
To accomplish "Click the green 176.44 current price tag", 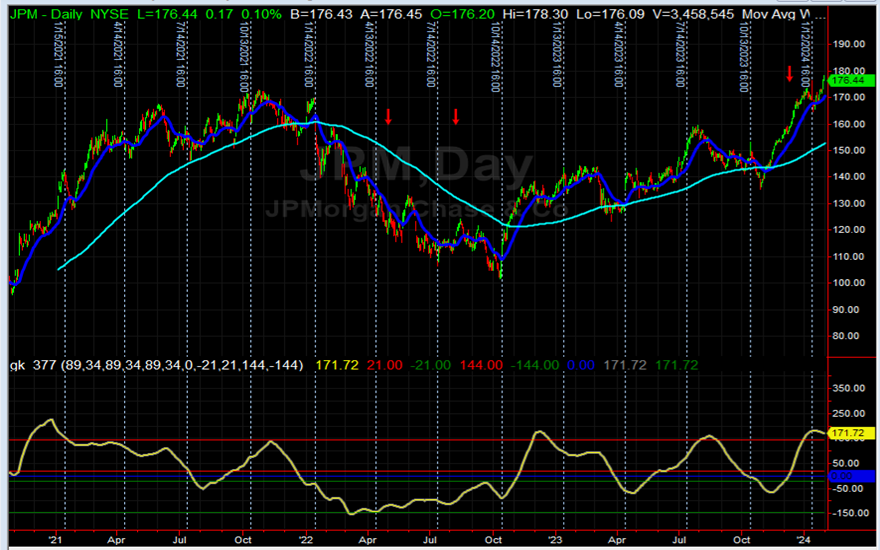I will pos(851,81).
